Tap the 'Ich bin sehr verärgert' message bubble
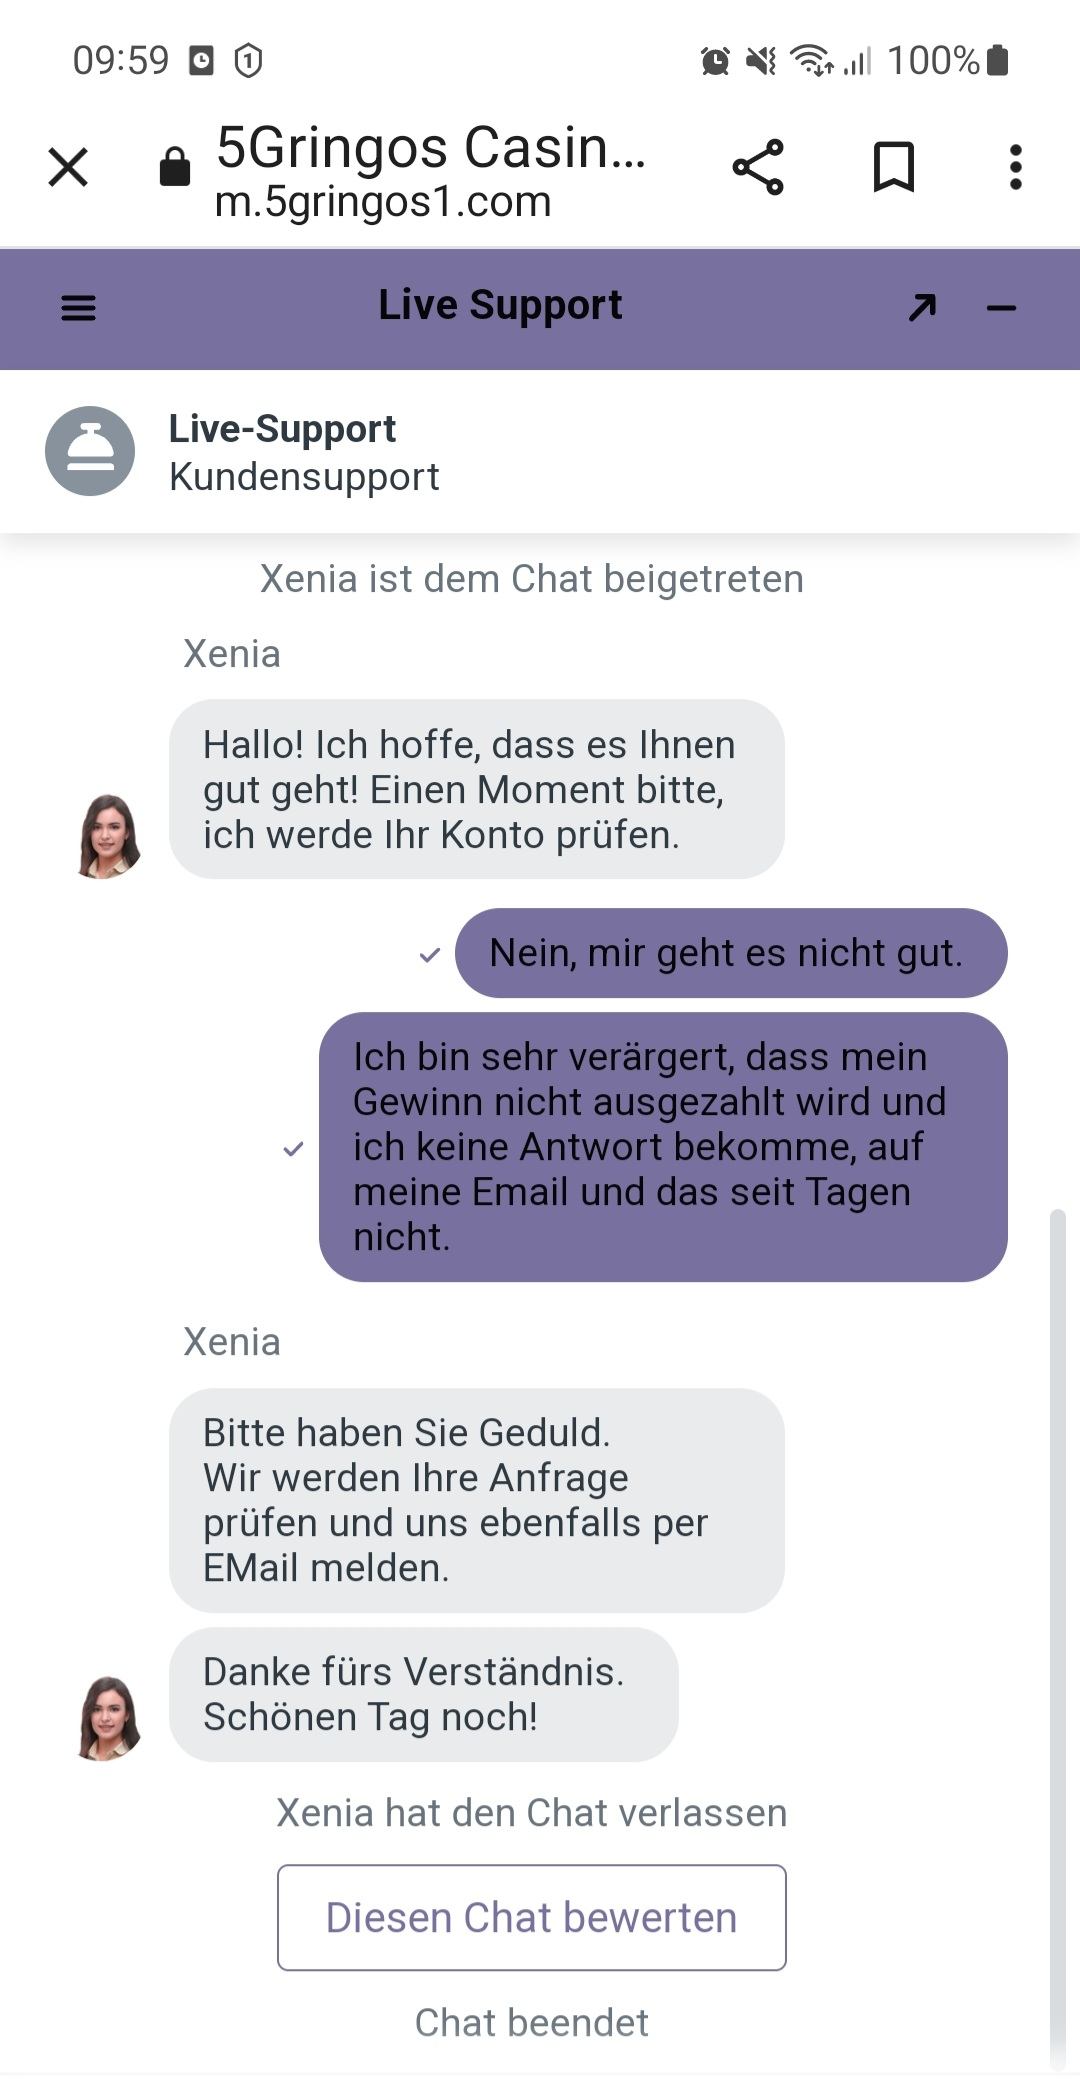The height and width of the screenshot is (2098, 1080). click(x=663, y=1147)
